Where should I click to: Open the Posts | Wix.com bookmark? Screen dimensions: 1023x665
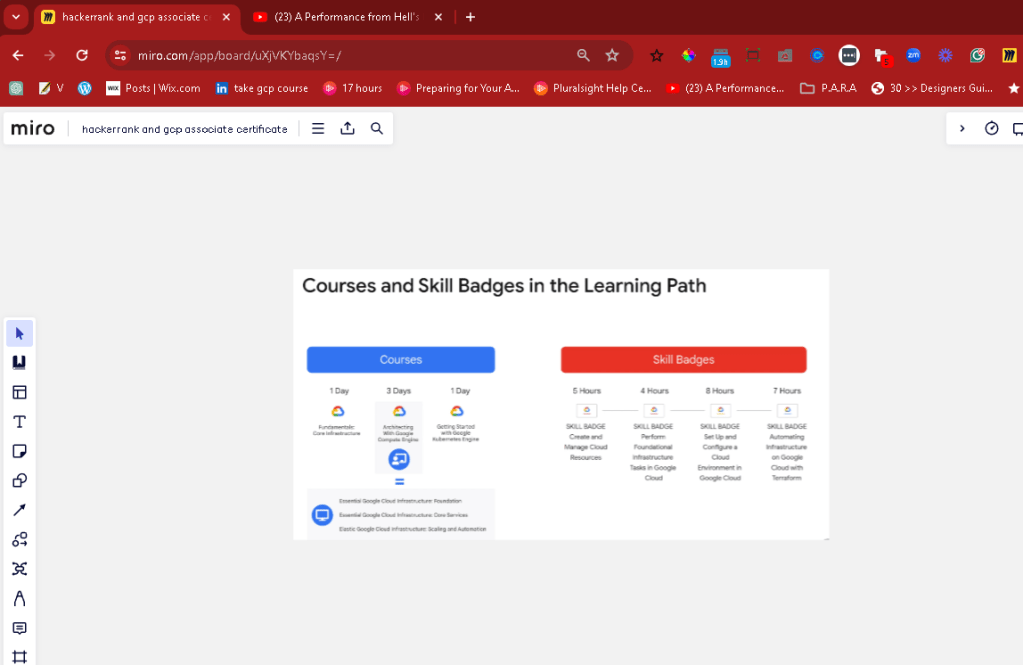pyautogui.click(x=153, y=88)
